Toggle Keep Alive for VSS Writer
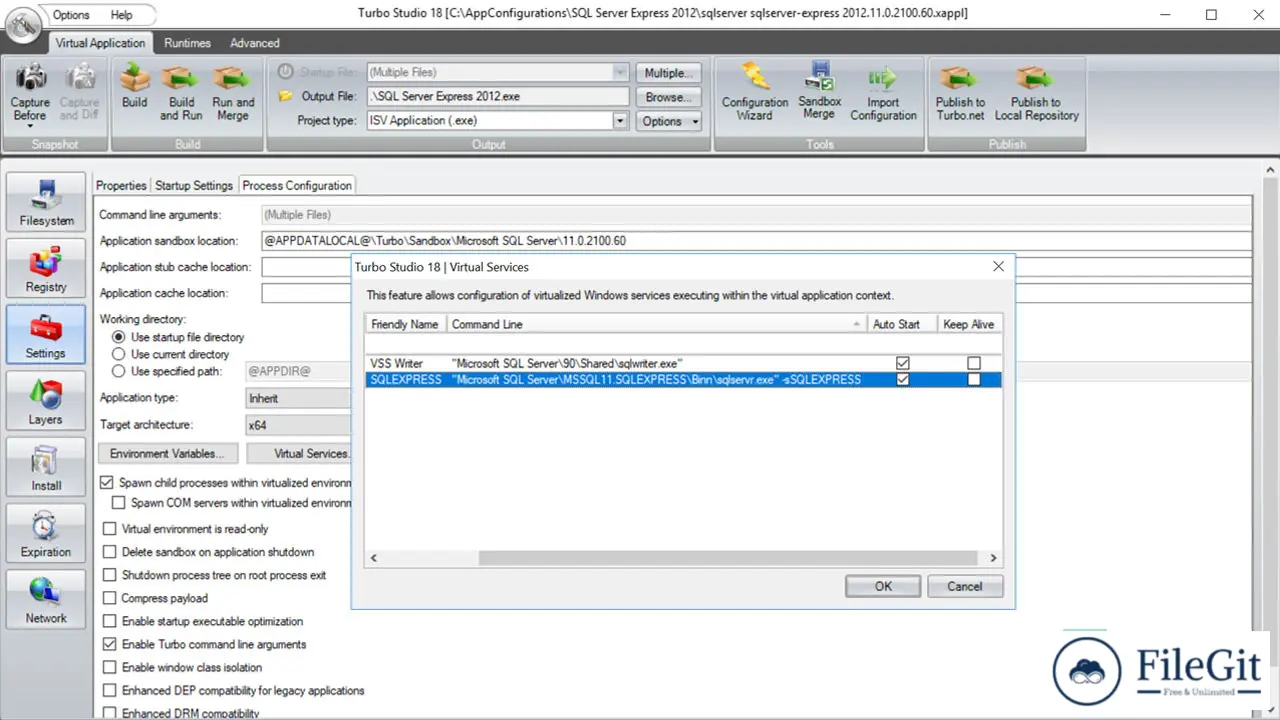 (974, 363)
